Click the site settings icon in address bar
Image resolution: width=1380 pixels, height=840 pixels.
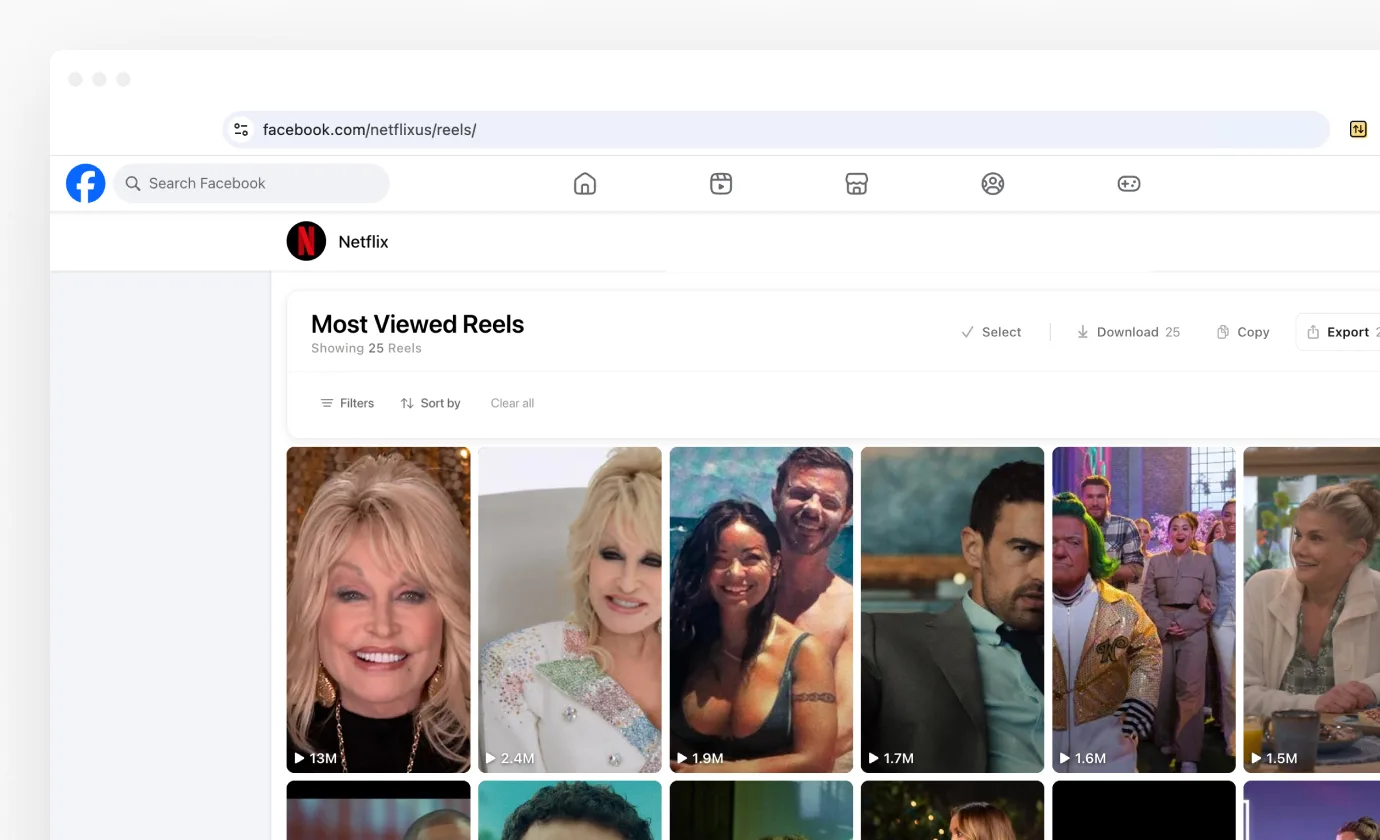(x=241, y=129)
